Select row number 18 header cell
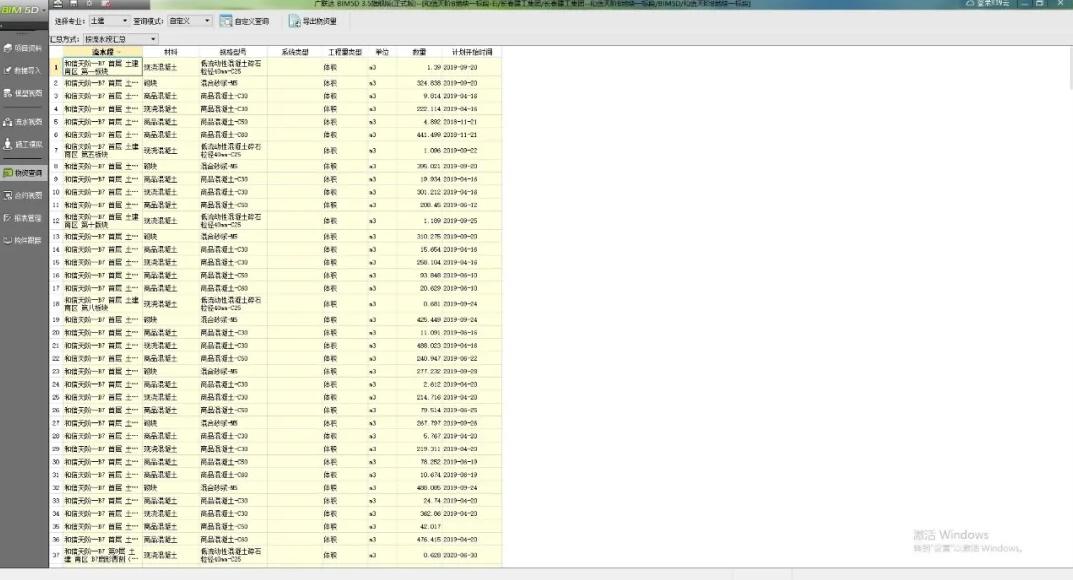Screen dimensions: 1073x580 point(56,304)
